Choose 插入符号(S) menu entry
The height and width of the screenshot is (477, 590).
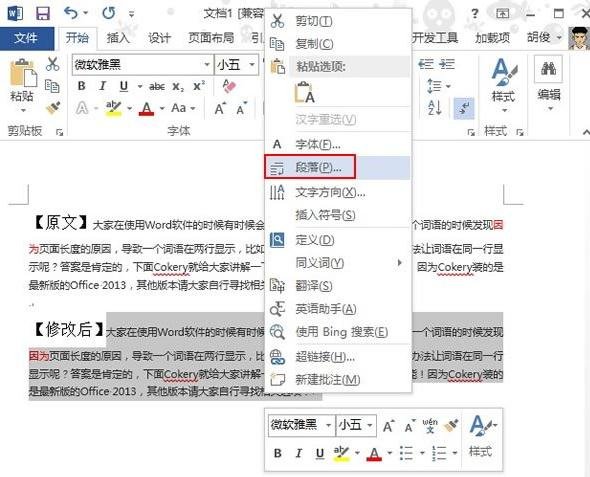coord(339,215)
